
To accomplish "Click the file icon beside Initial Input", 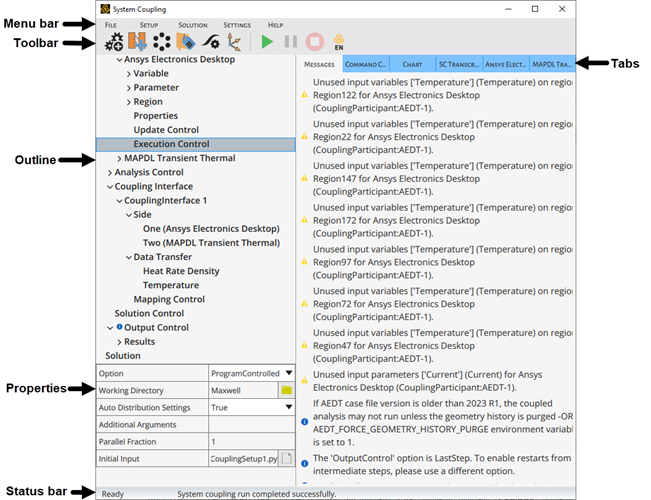I will point(286,458).
